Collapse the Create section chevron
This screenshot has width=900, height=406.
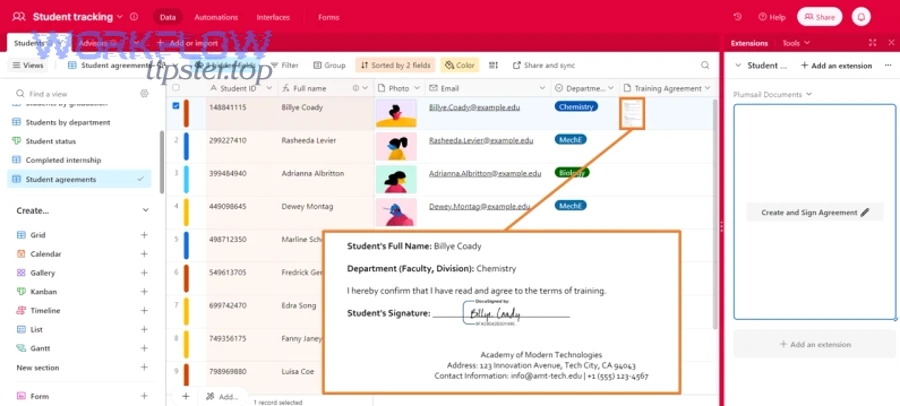[145, 211]
